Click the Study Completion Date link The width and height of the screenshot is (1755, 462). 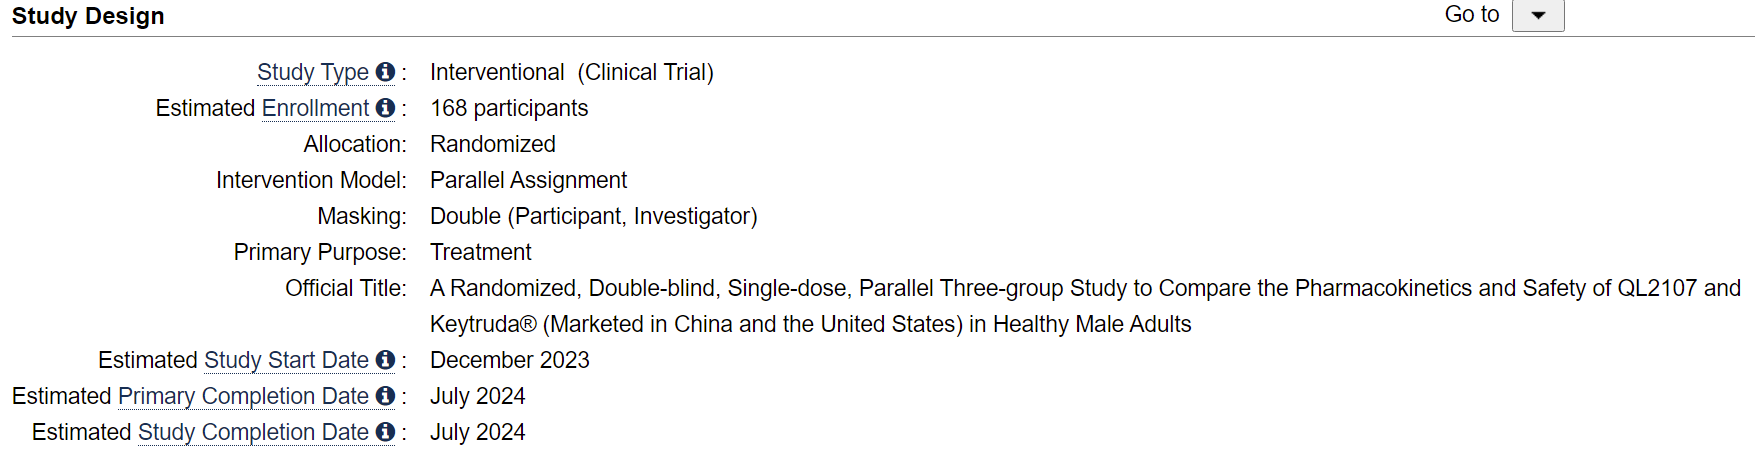[253, 432]
